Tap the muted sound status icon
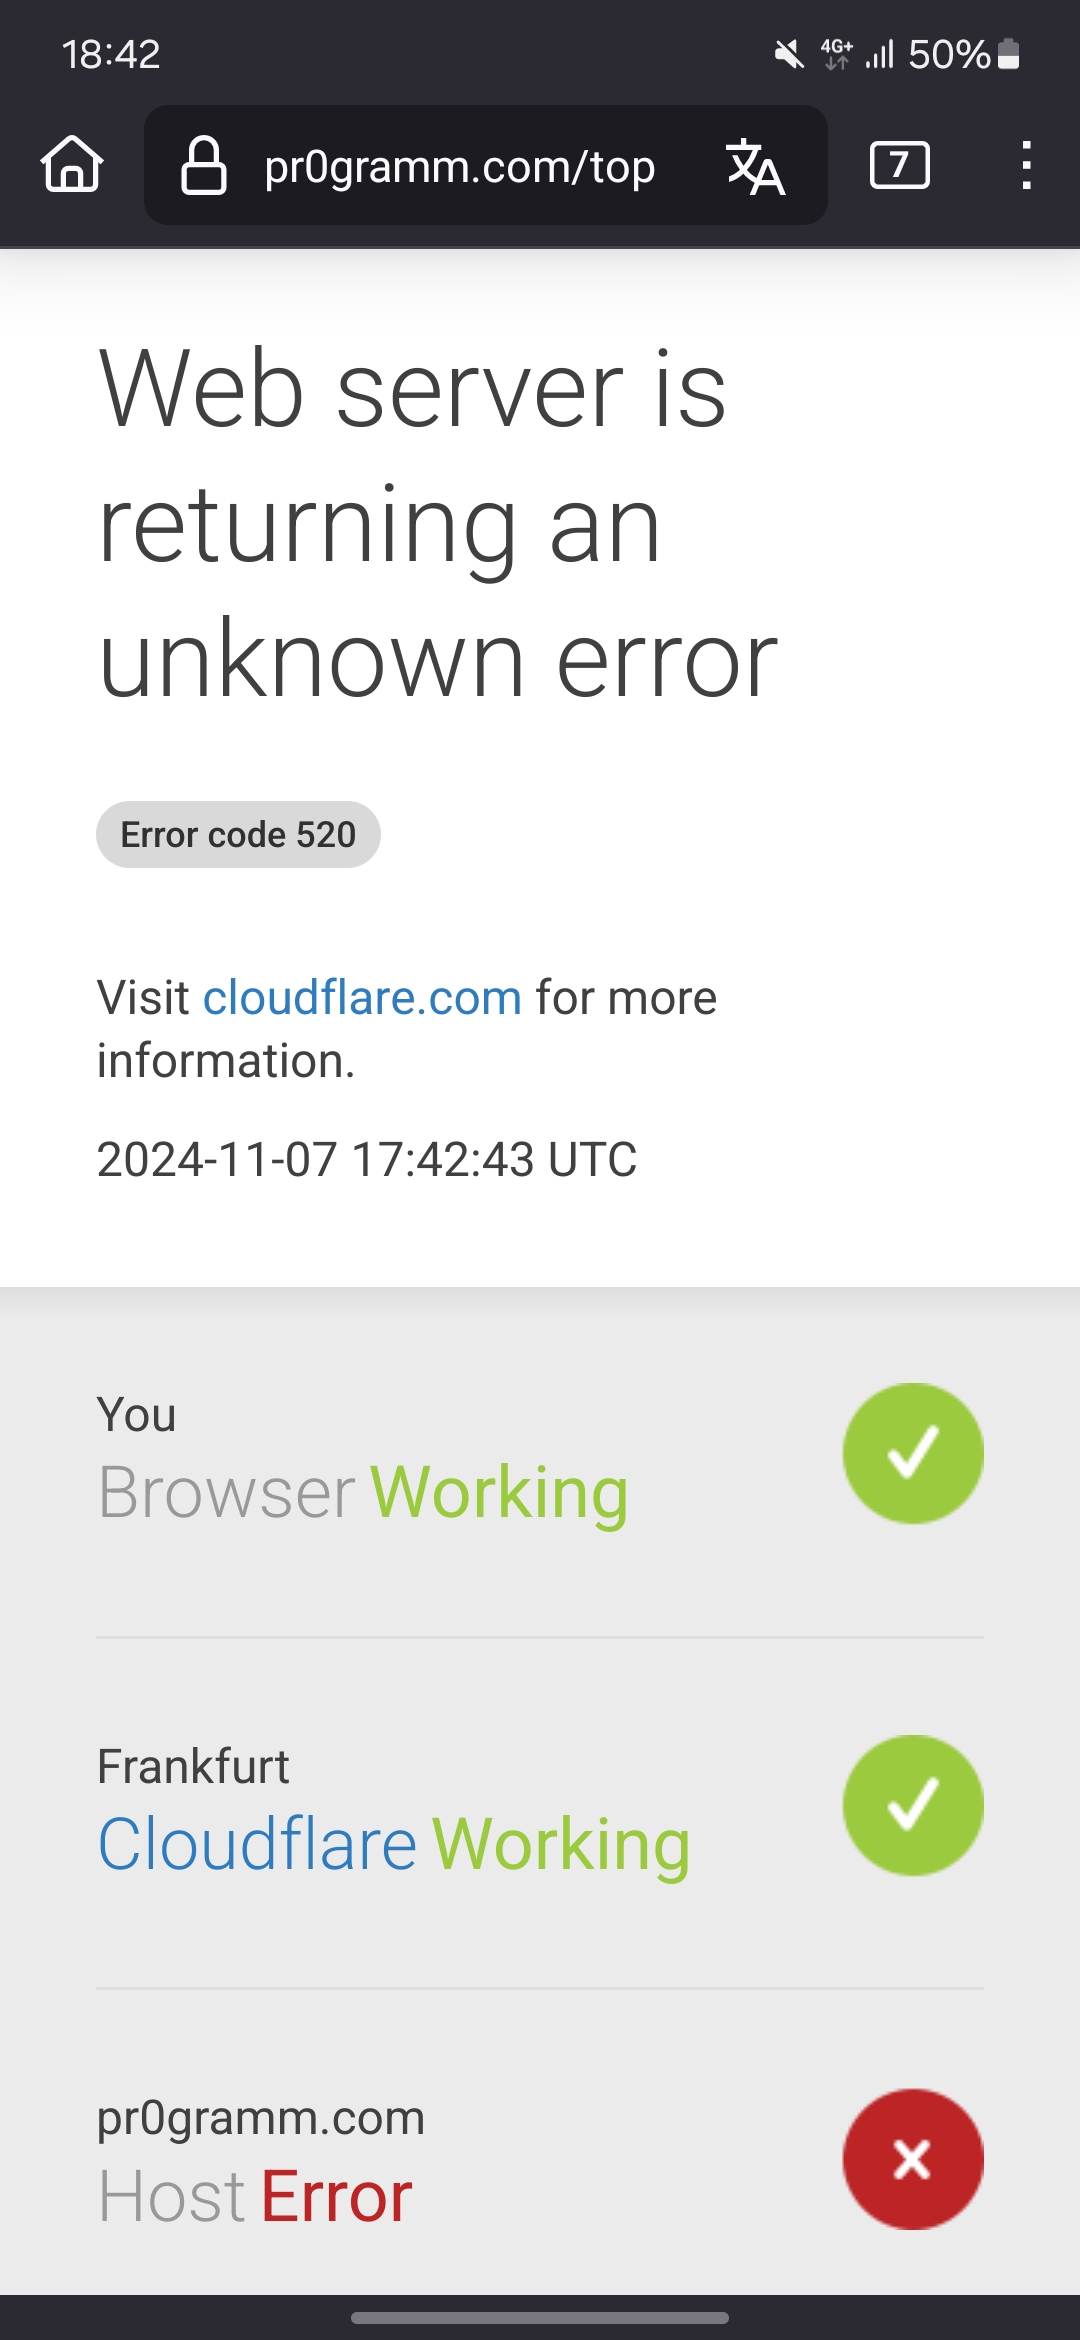The image size is (1080, 2340). click(x=789, y=54)
